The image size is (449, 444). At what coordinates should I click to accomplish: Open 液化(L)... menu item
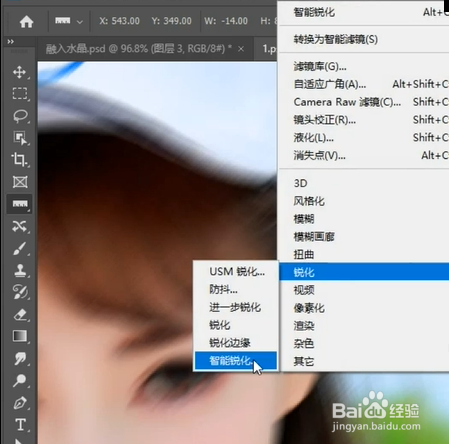click(x=364, y=137)
